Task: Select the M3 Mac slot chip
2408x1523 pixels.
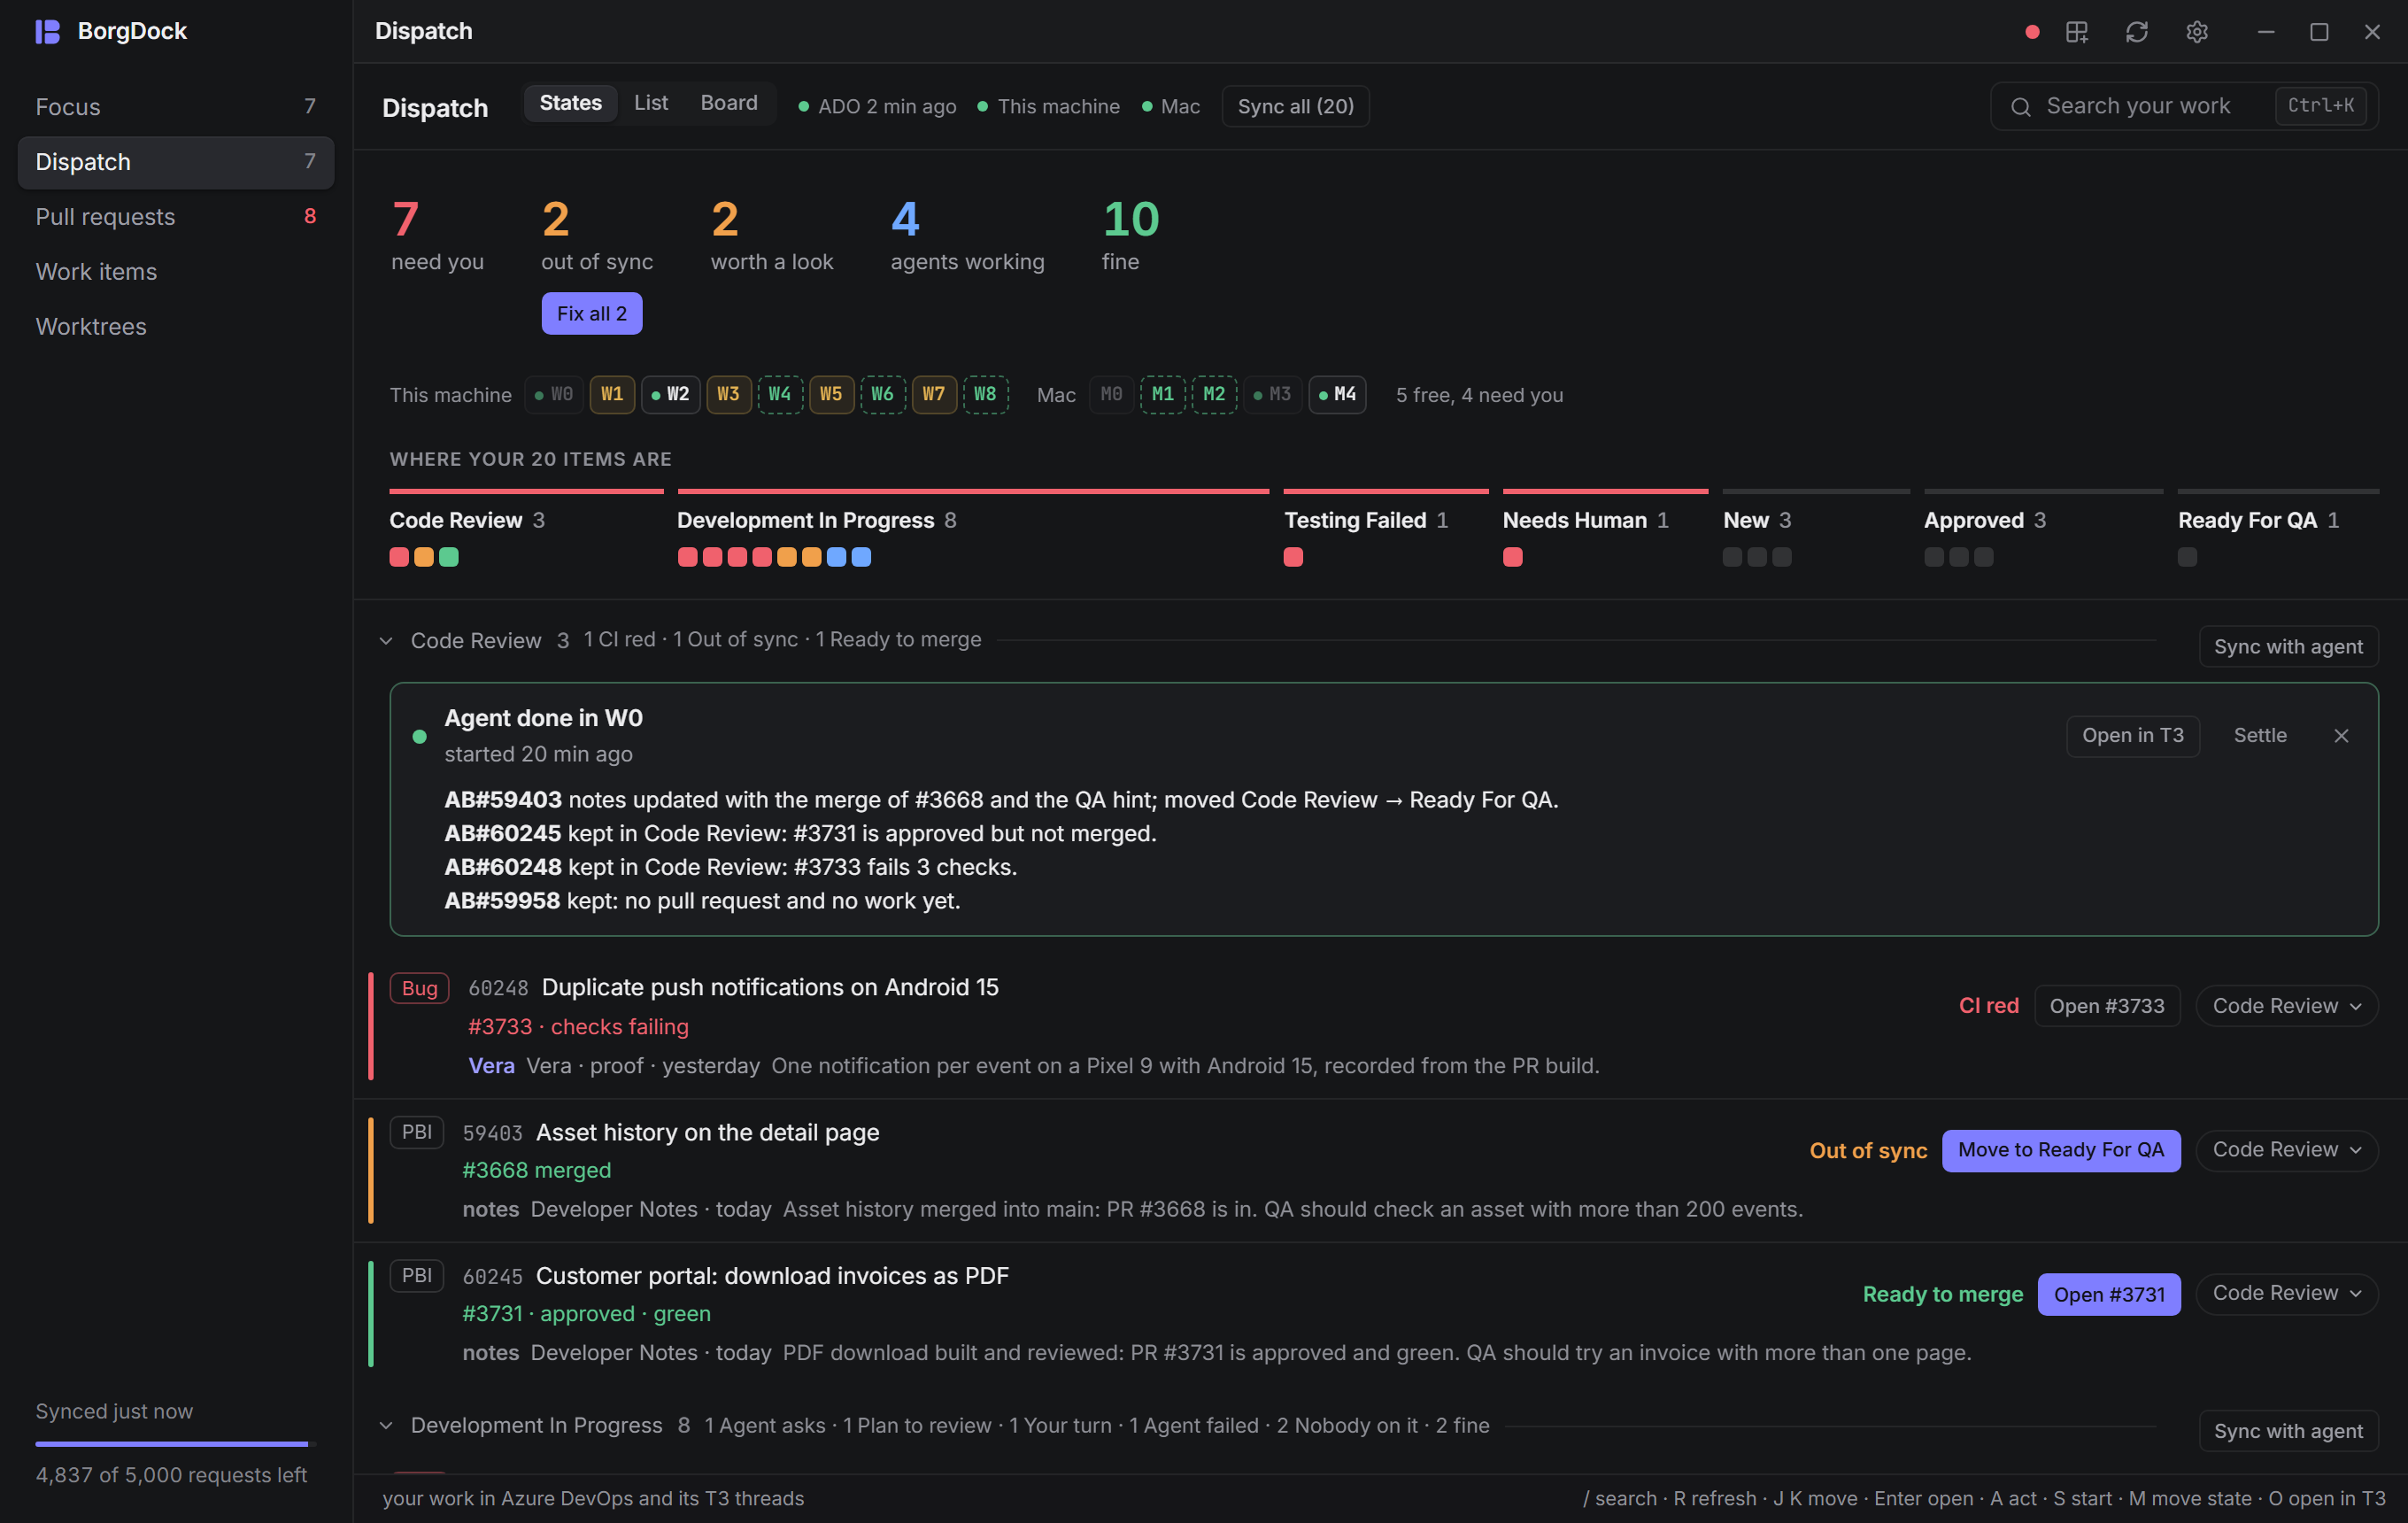Action: (1272, 394)
